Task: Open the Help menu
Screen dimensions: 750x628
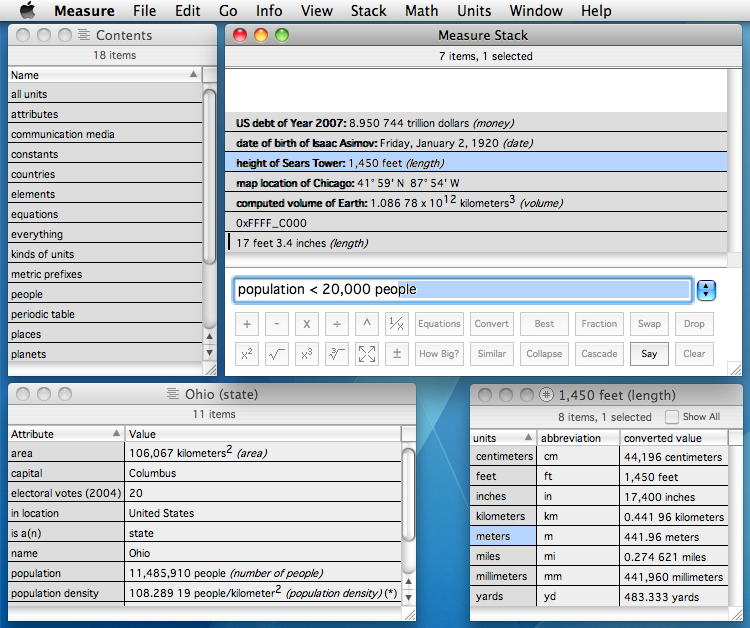Action: point(596,11)
